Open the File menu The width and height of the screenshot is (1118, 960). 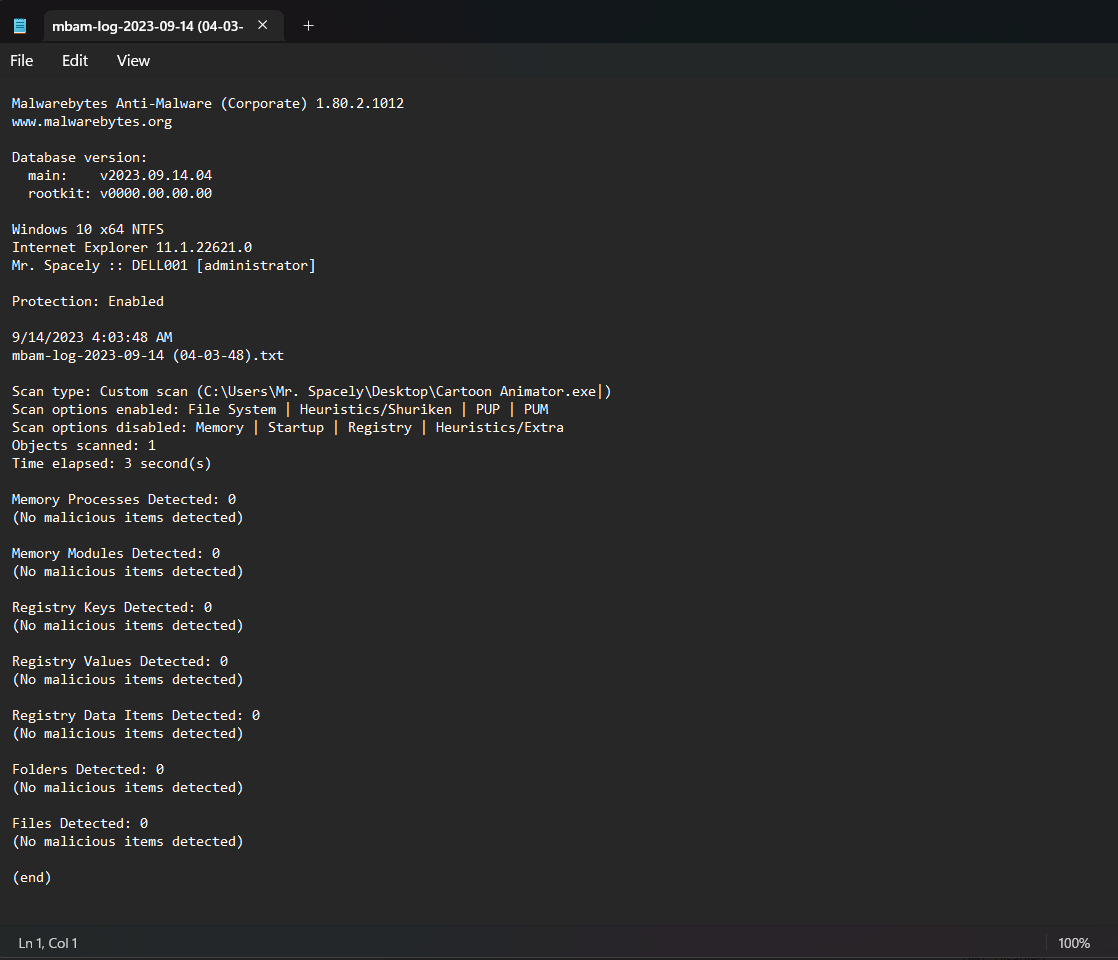pos(21,61)
